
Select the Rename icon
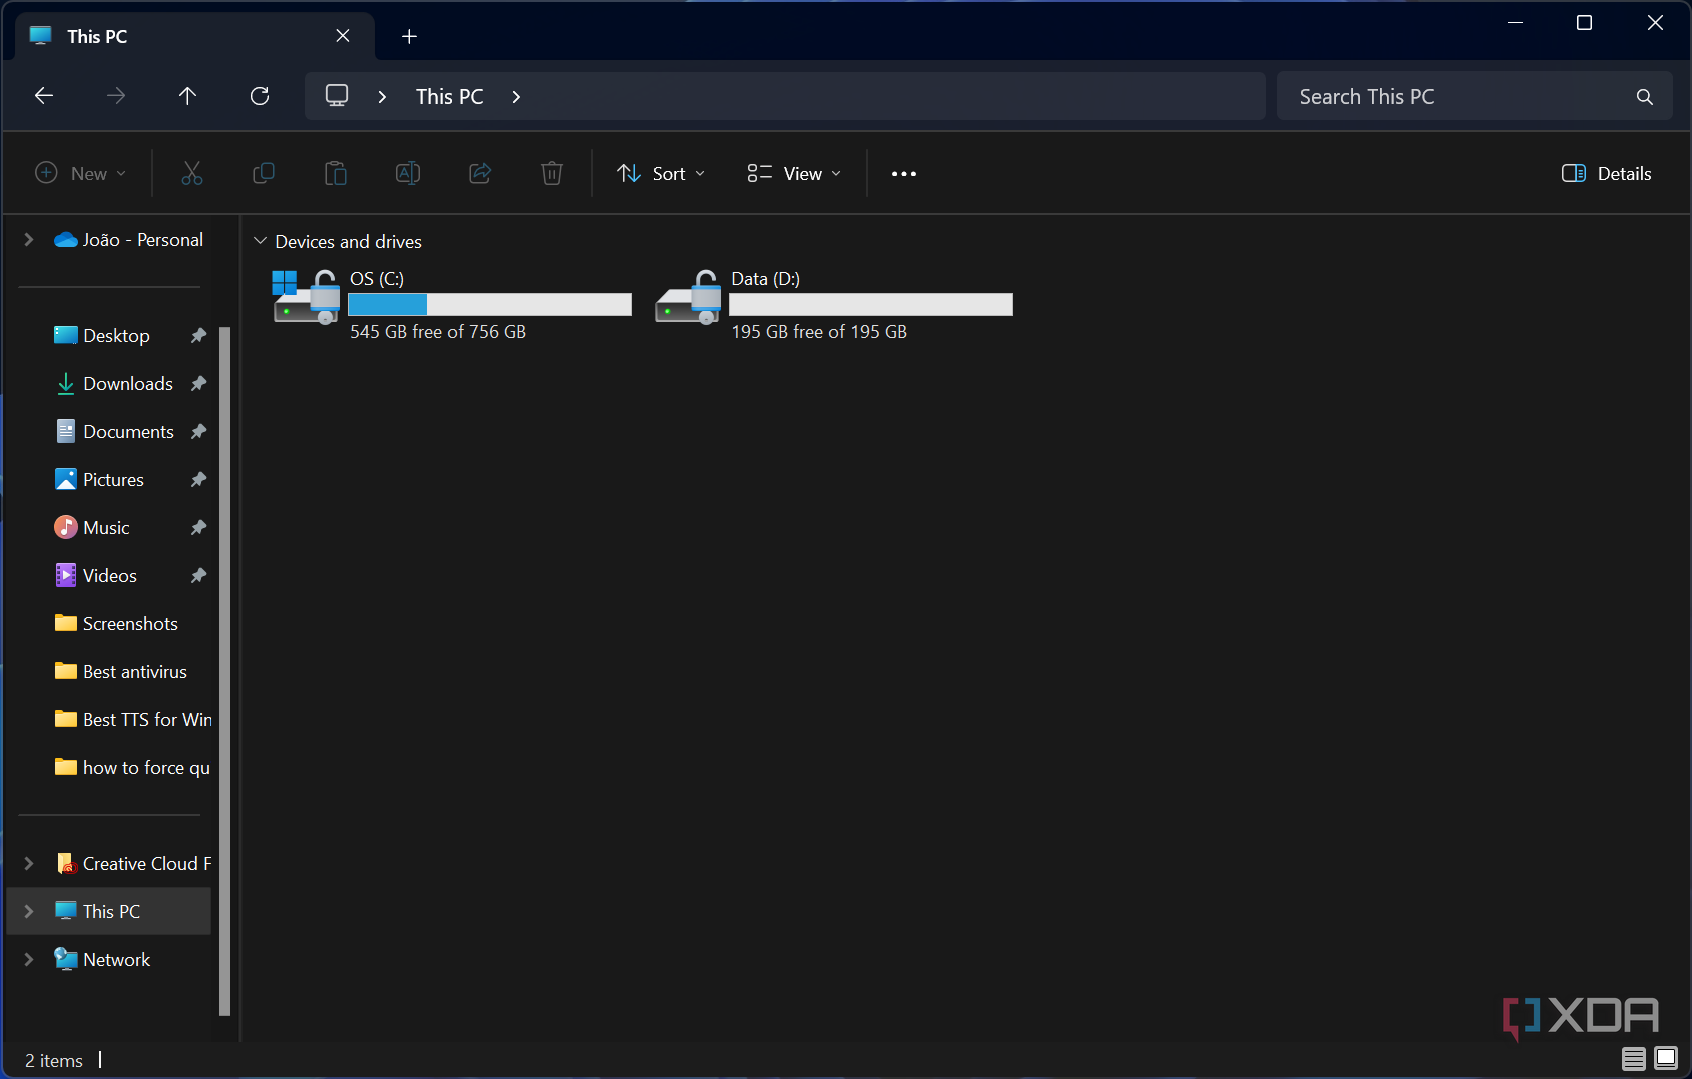pyautogui.click(x=408, y=173)
